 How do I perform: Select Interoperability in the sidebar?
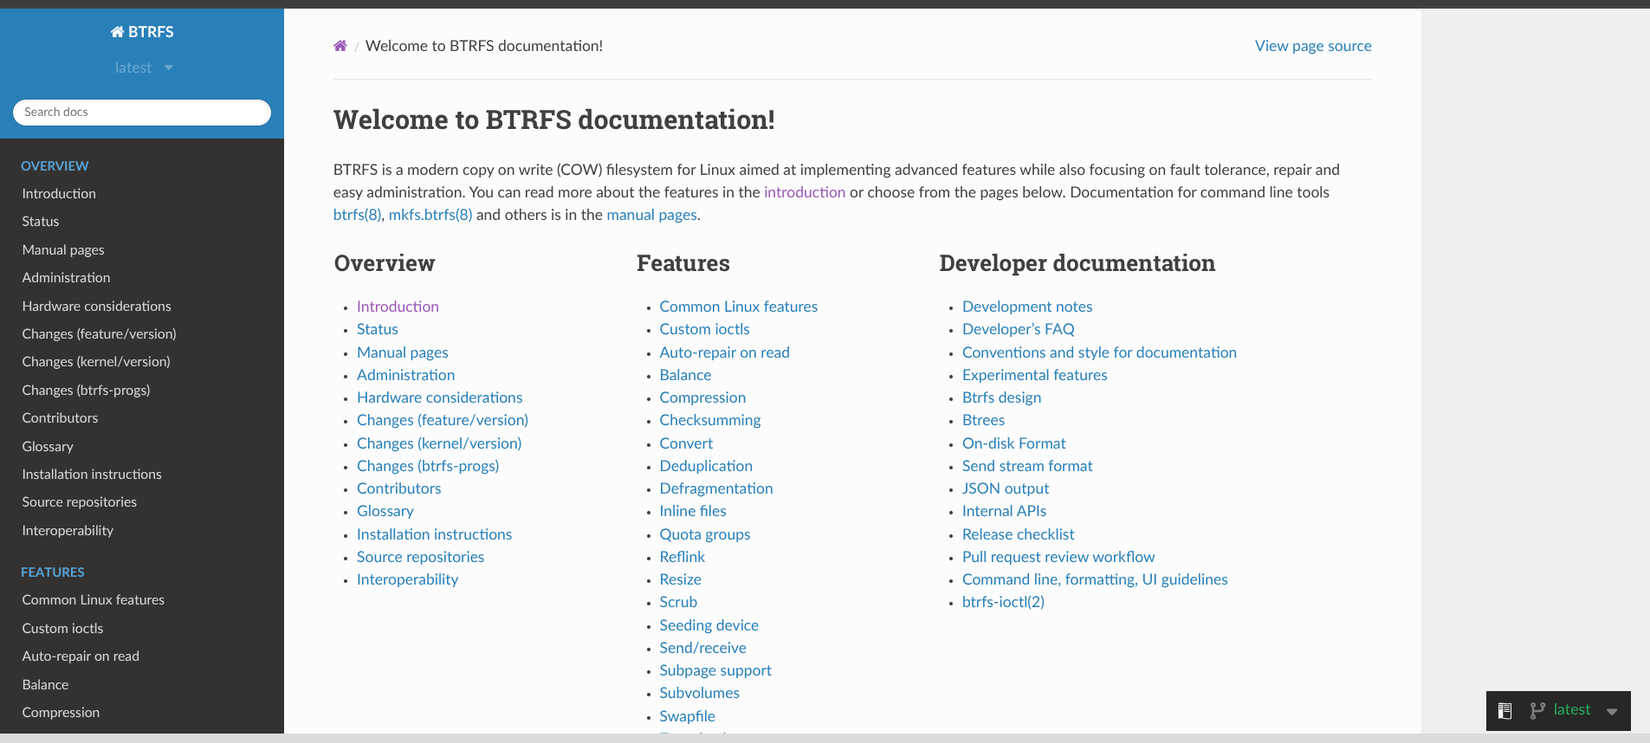pyautogui.click(x=68, y=531)
